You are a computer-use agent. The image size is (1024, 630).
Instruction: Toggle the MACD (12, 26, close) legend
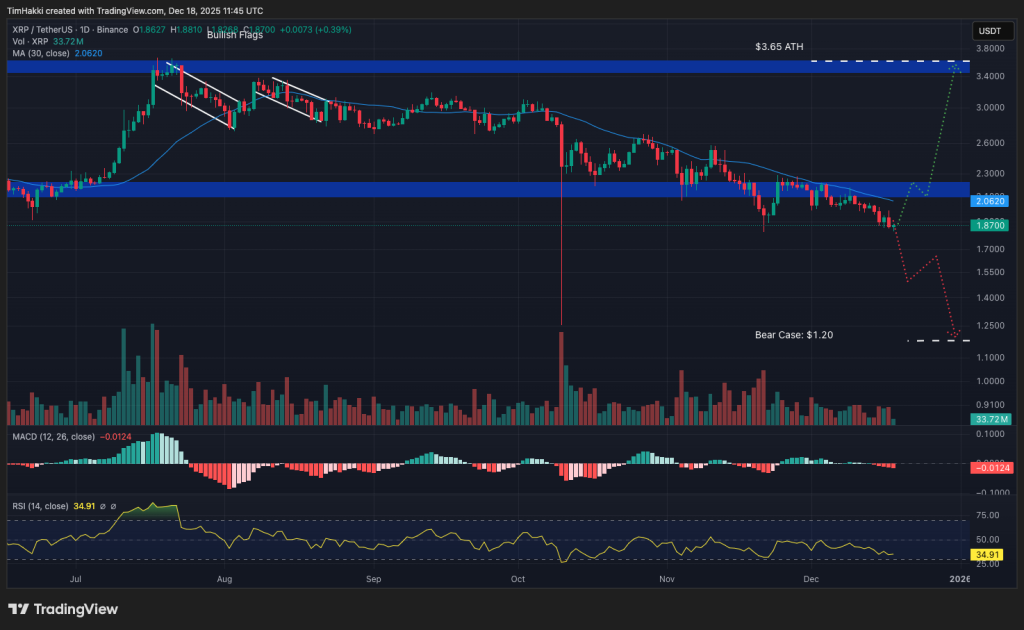coord(54,436)
